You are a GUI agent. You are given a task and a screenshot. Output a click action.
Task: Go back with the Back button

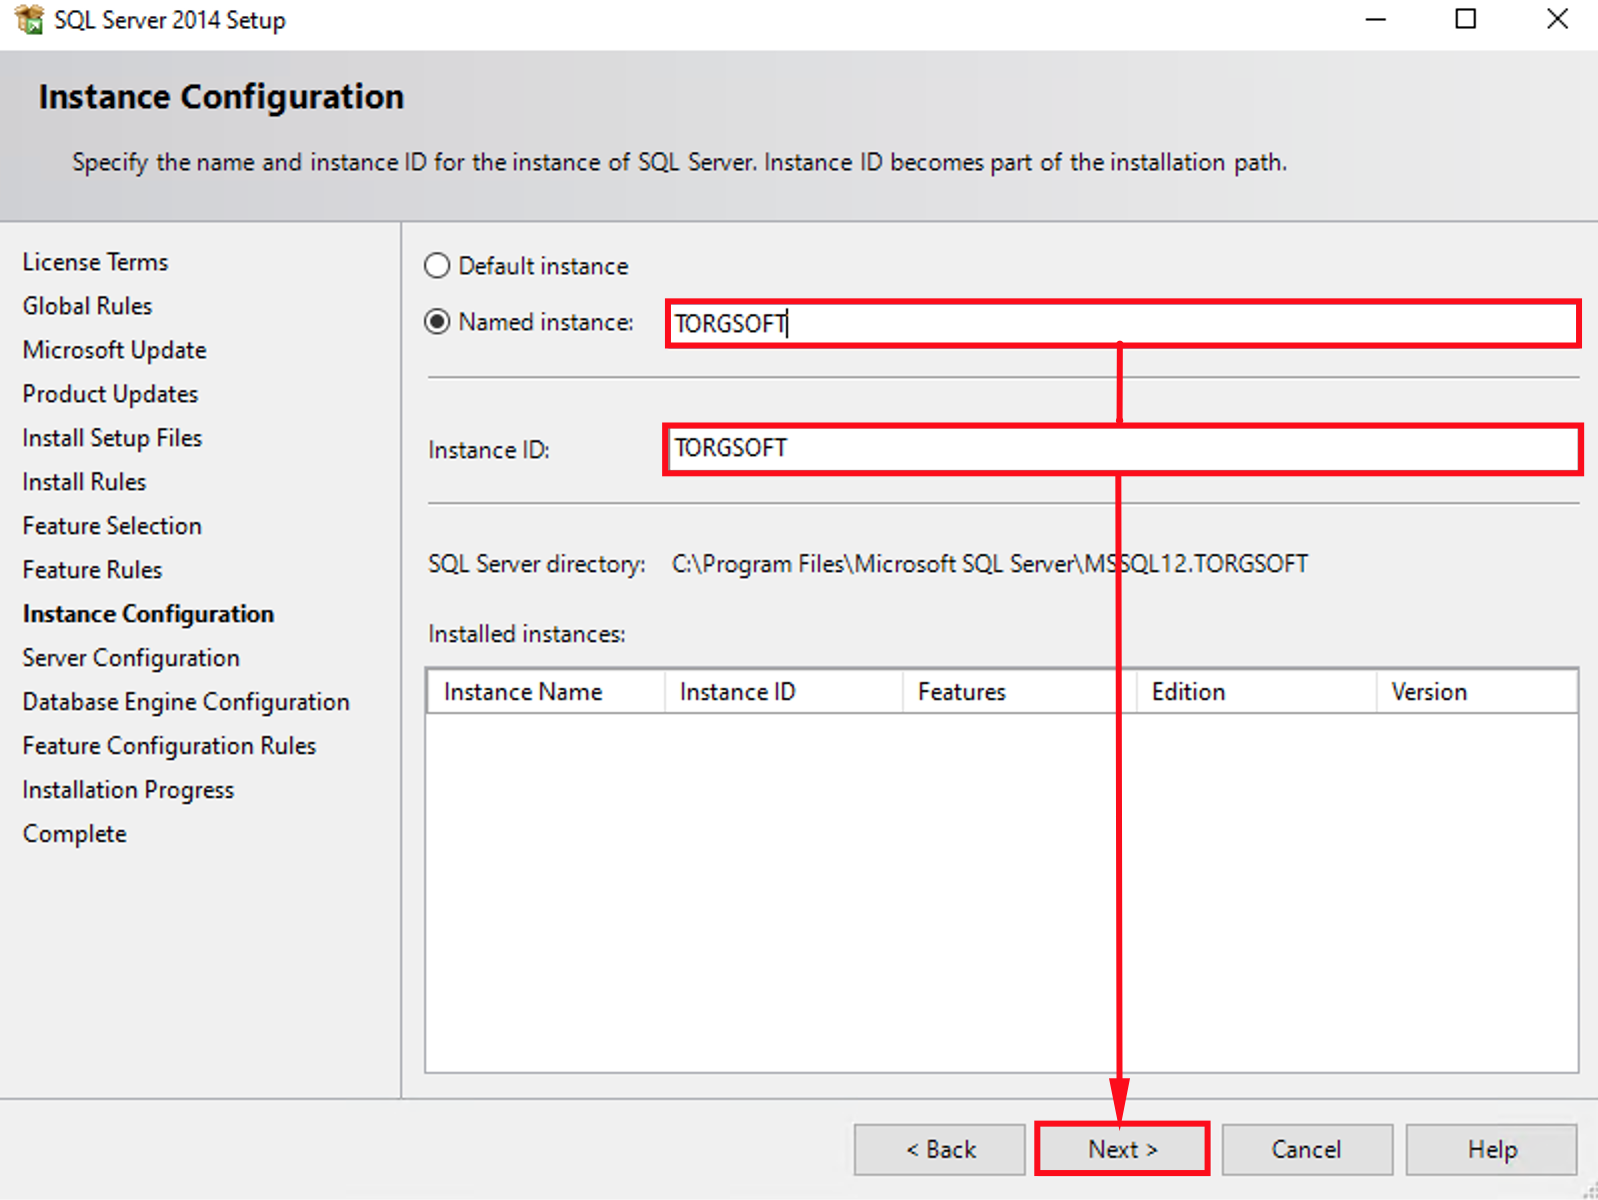[x=939, y=1149]
